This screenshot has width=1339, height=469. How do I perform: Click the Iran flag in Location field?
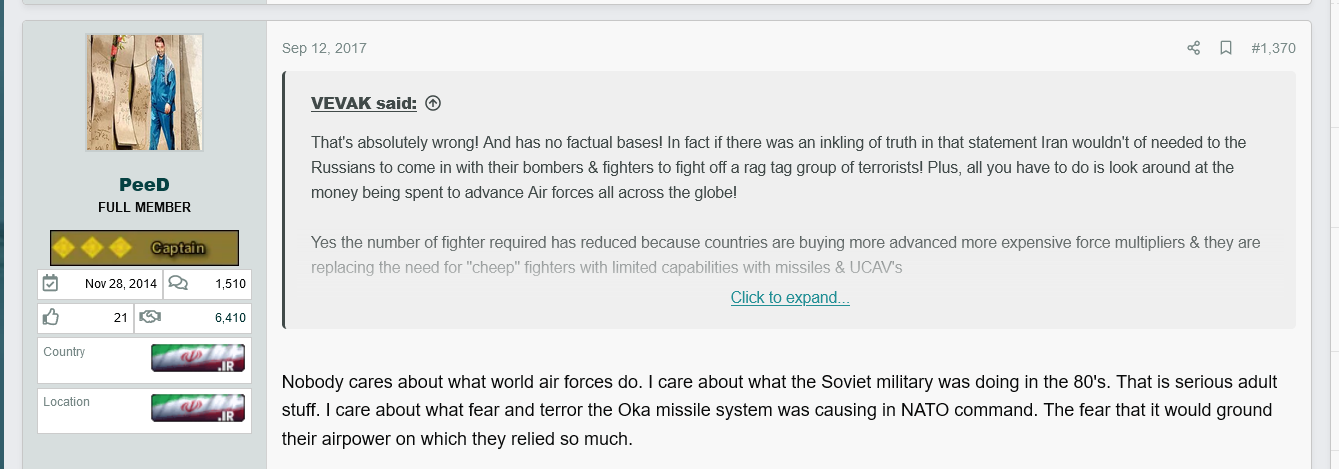click(x=198, y=407)
